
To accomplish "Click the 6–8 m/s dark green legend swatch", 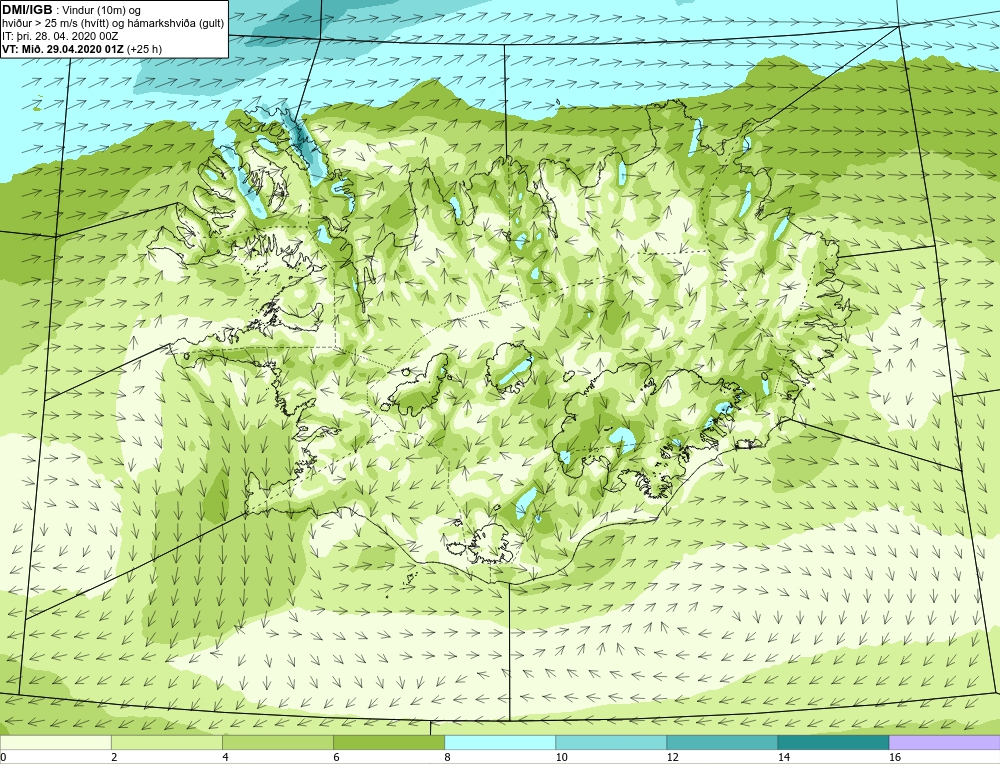I will click(x=388, y=742).
